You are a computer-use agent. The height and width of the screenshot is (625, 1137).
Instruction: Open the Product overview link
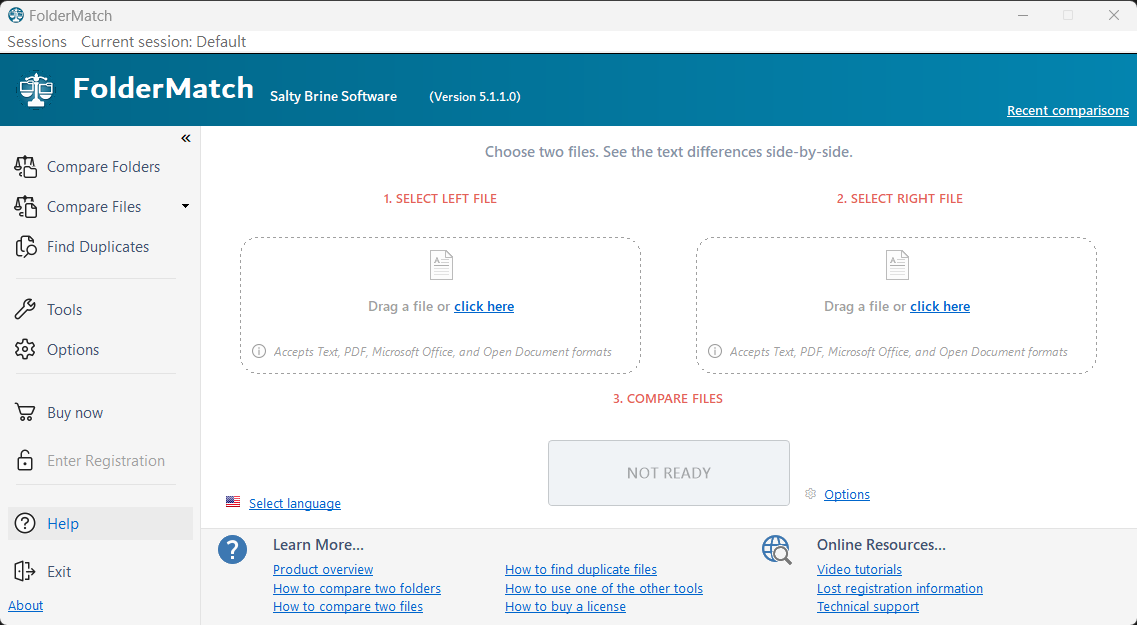[x=323, y=569]
